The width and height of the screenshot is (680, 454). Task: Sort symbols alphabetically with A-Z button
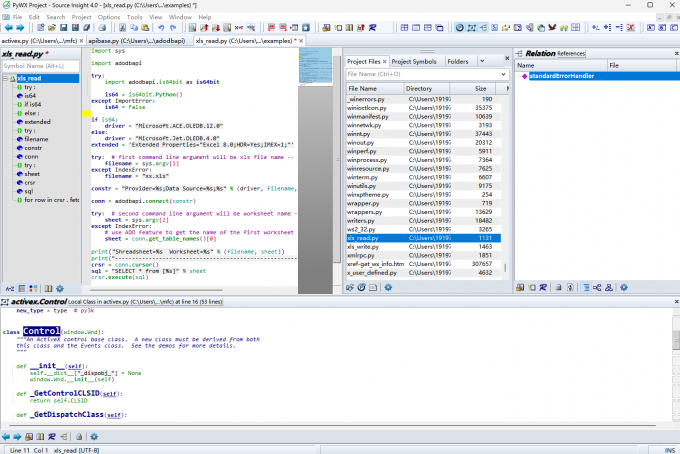point(10,288)
